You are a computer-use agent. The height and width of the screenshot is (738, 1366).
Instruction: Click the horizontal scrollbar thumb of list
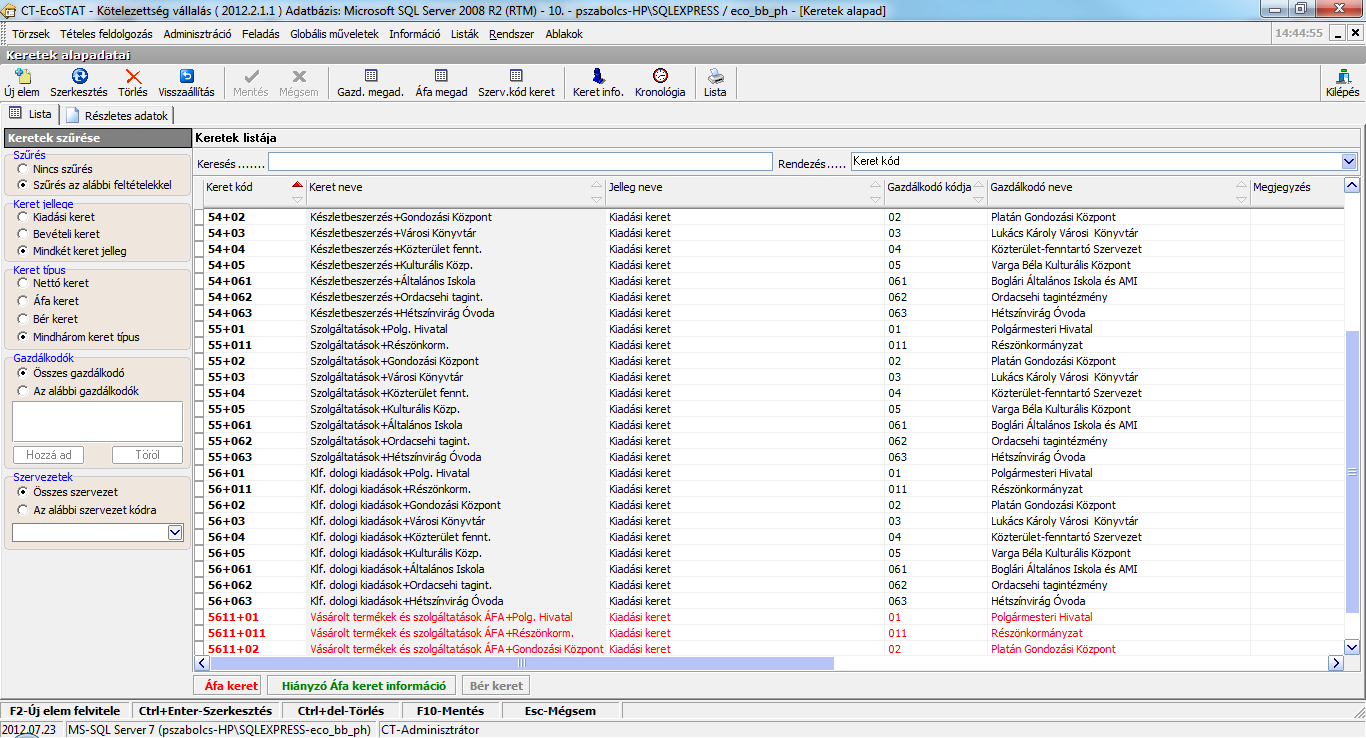coord(521,663)
